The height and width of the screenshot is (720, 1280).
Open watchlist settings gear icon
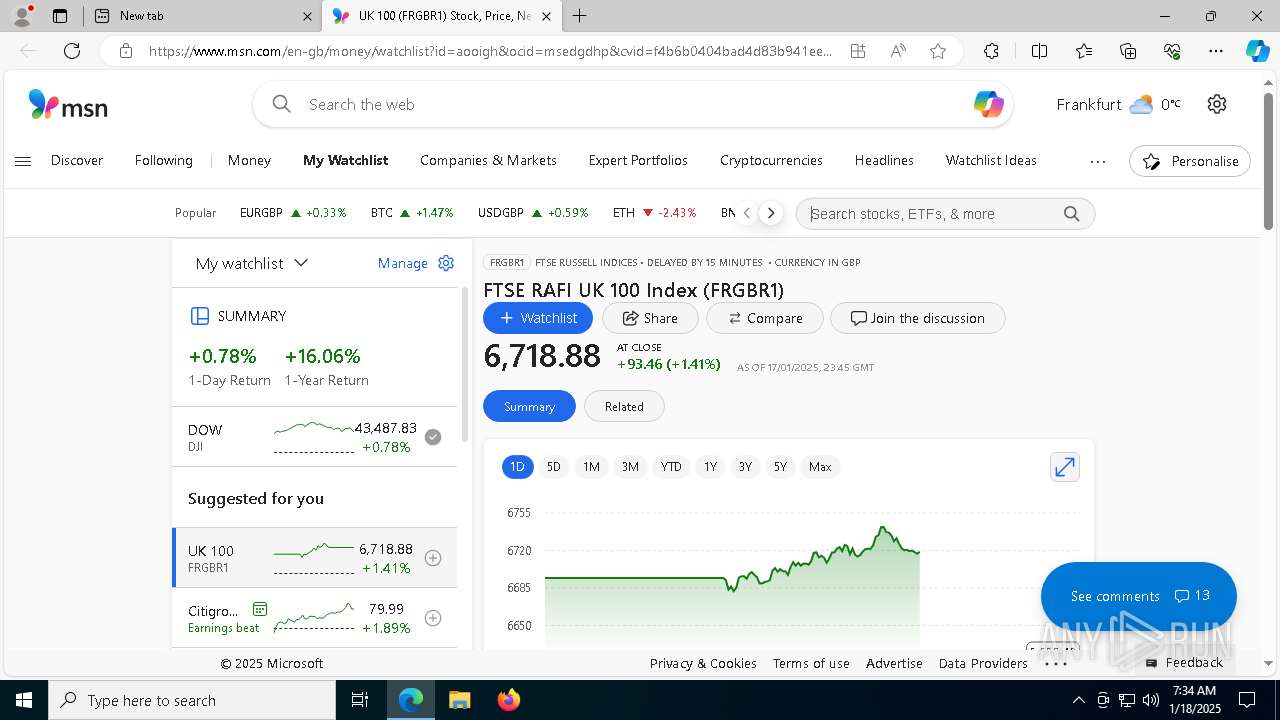[446, 263]
